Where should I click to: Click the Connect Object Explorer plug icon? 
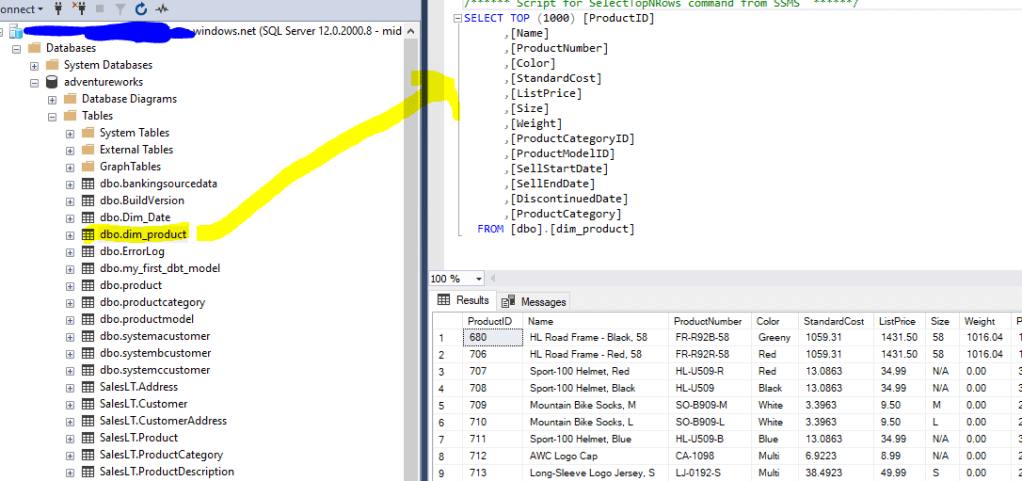click(60, 9)
